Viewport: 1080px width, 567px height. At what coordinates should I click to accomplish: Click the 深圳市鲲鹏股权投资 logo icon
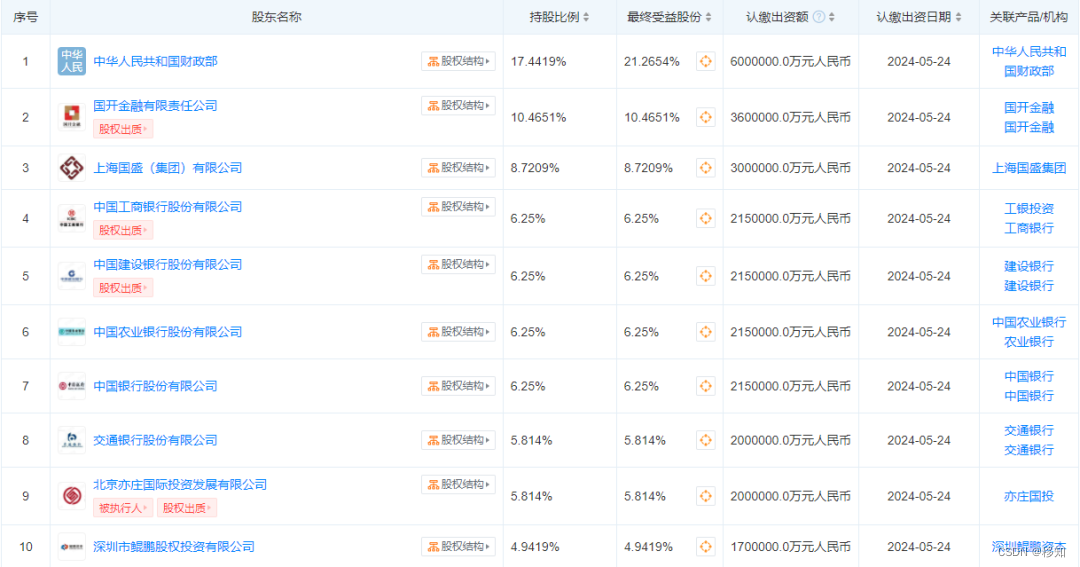pyautogui.click(x=72, y=546)
